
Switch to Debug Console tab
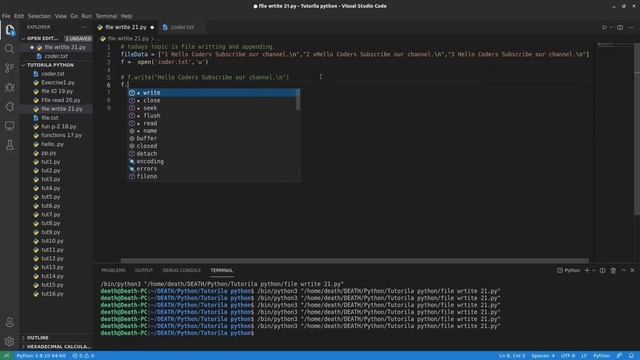(x=182, y=270)
